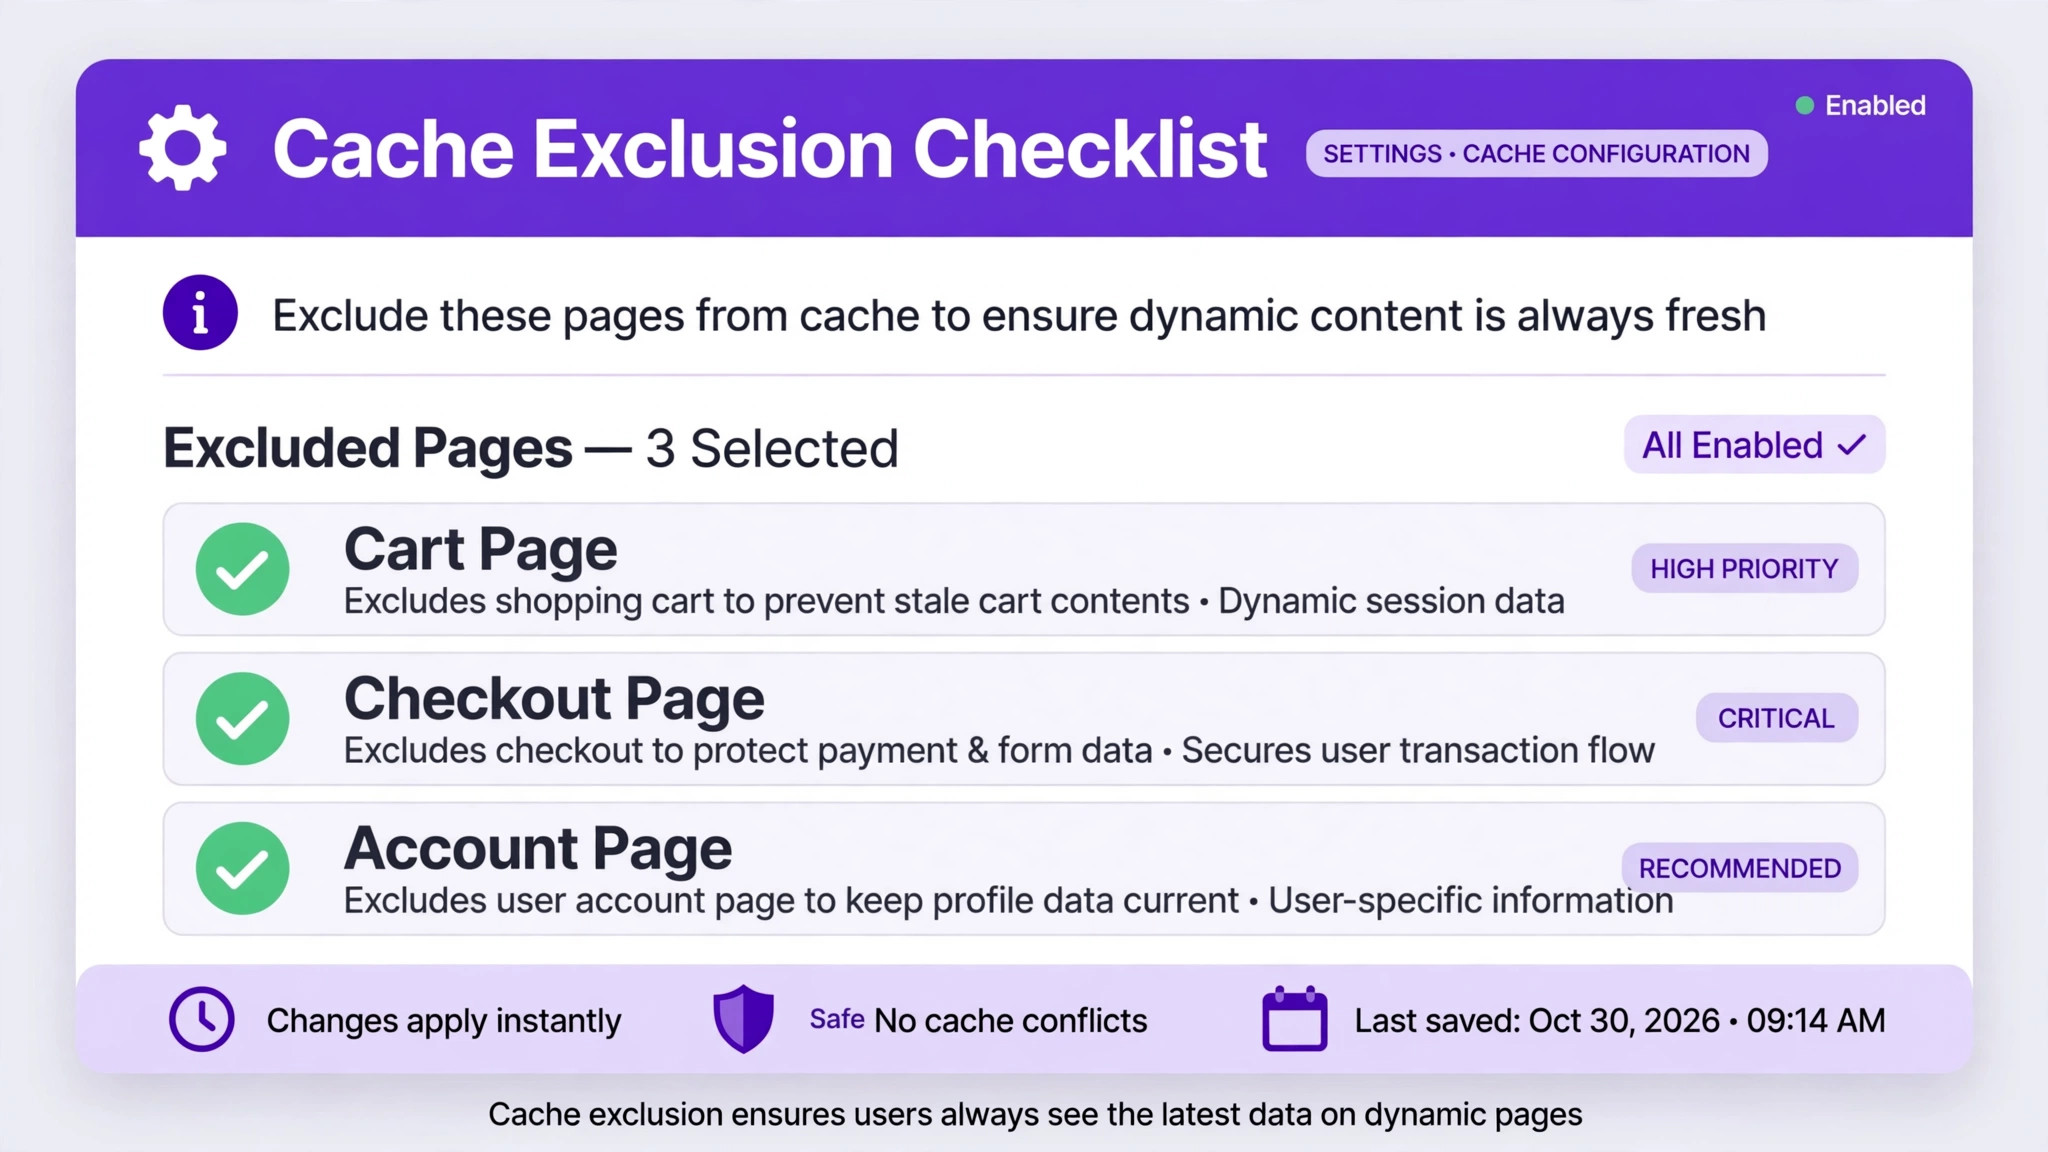Click the Safe label in footer
2048x1152 pixels.
click(x=837, y=1019)
